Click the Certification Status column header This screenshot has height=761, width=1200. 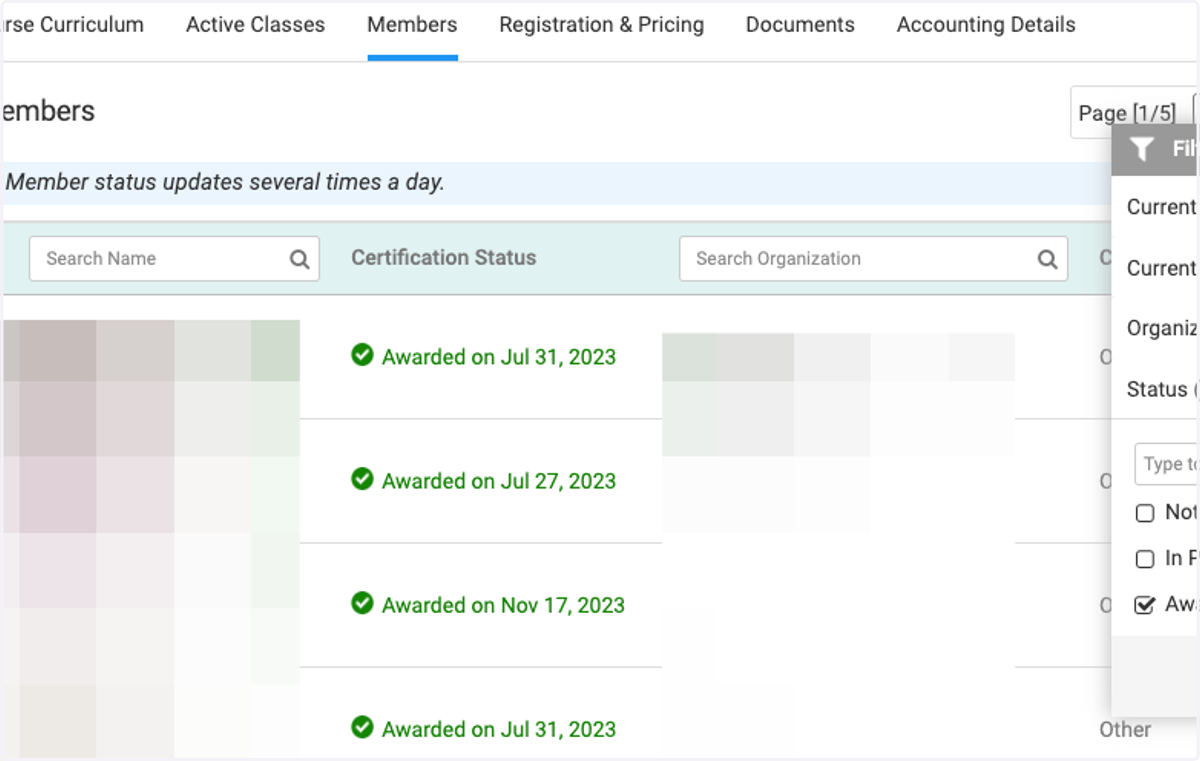coord(443,257)
